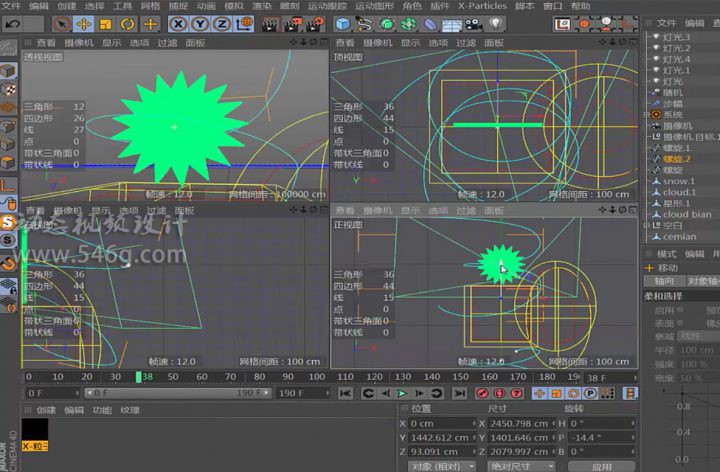Expand the 系统 object in the tree
The height and width of the screenshot is (472, 720).
pyautogui.click(x=647, y=115)
